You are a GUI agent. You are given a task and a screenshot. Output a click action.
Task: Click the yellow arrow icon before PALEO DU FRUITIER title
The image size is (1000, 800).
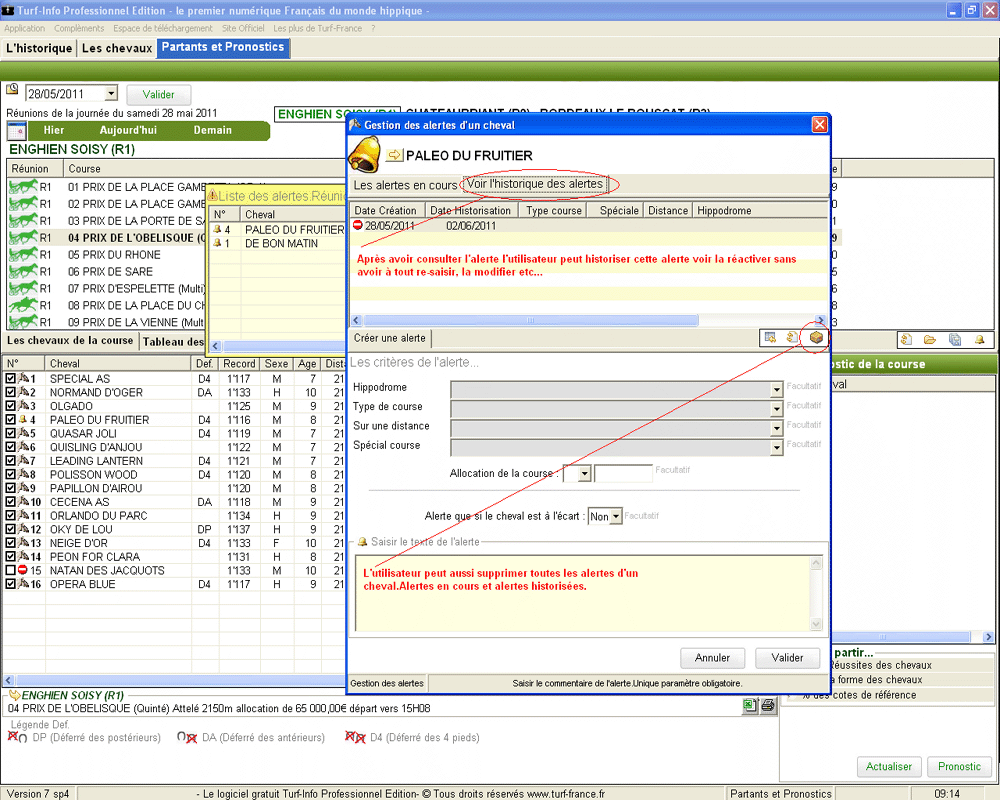pyautogui.click(x=395, y=155)
